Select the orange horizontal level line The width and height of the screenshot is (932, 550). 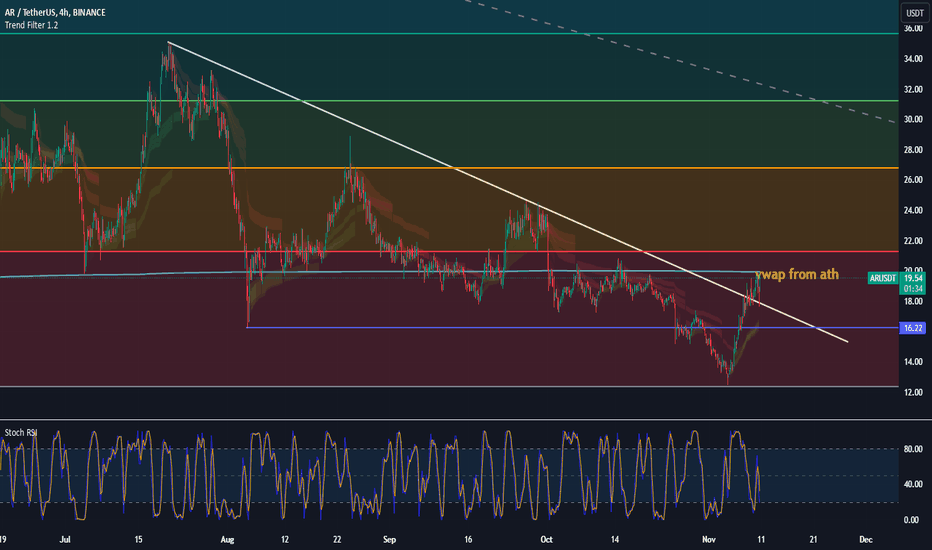(x=449, y=168)
